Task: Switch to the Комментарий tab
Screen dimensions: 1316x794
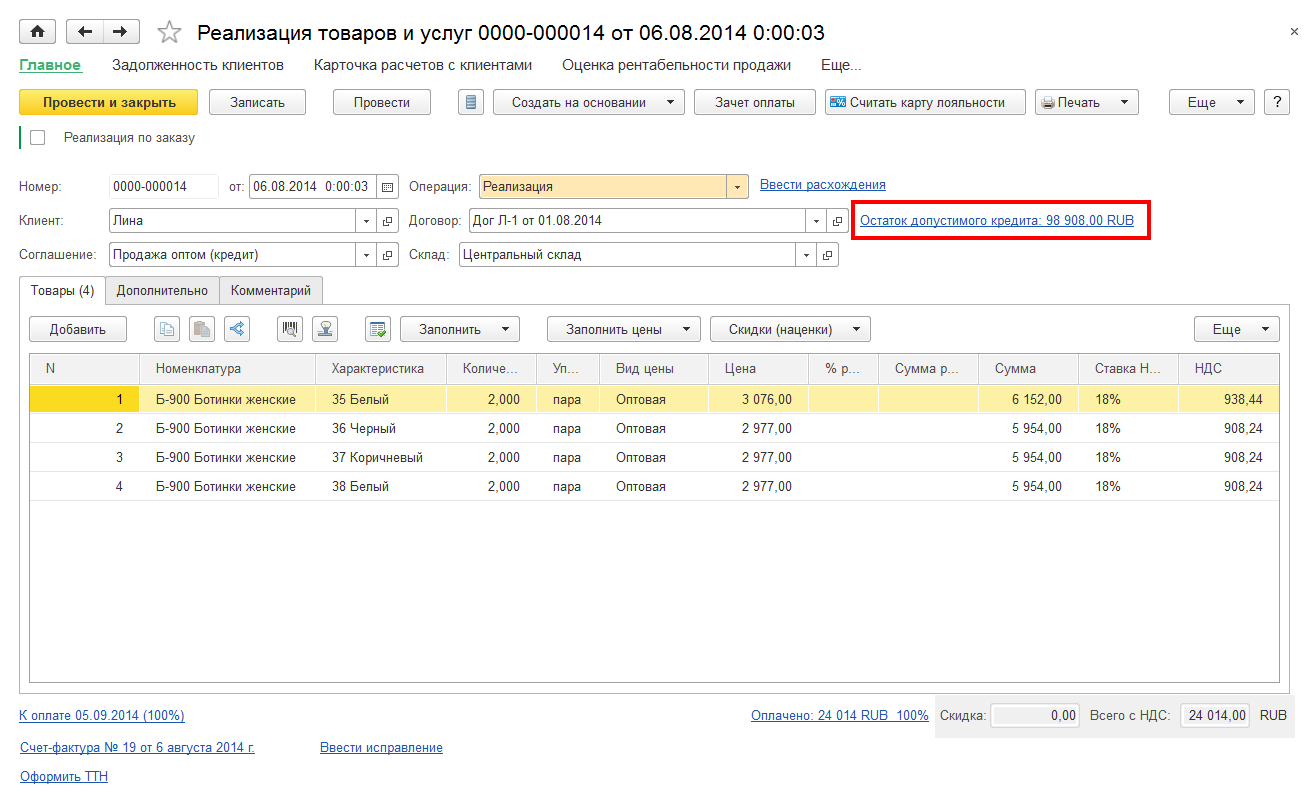Action: (x=271, y=291)
